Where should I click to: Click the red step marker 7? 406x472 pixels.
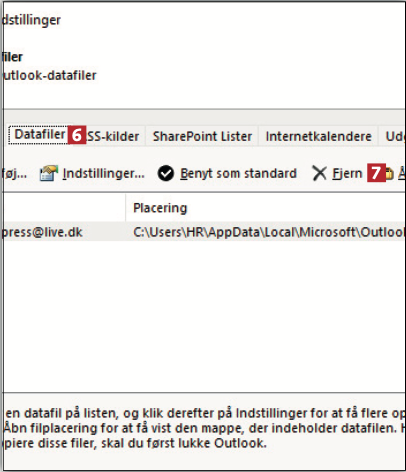click(376, 173)
